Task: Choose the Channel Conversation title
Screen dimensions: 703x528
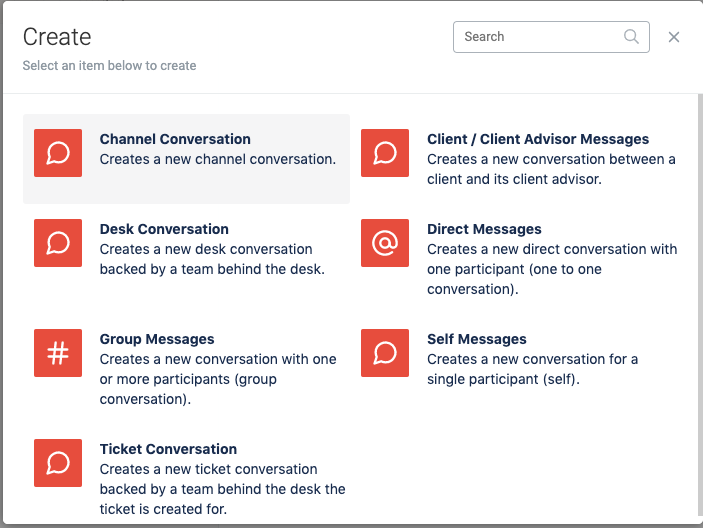Action: (x=175, y=139)
